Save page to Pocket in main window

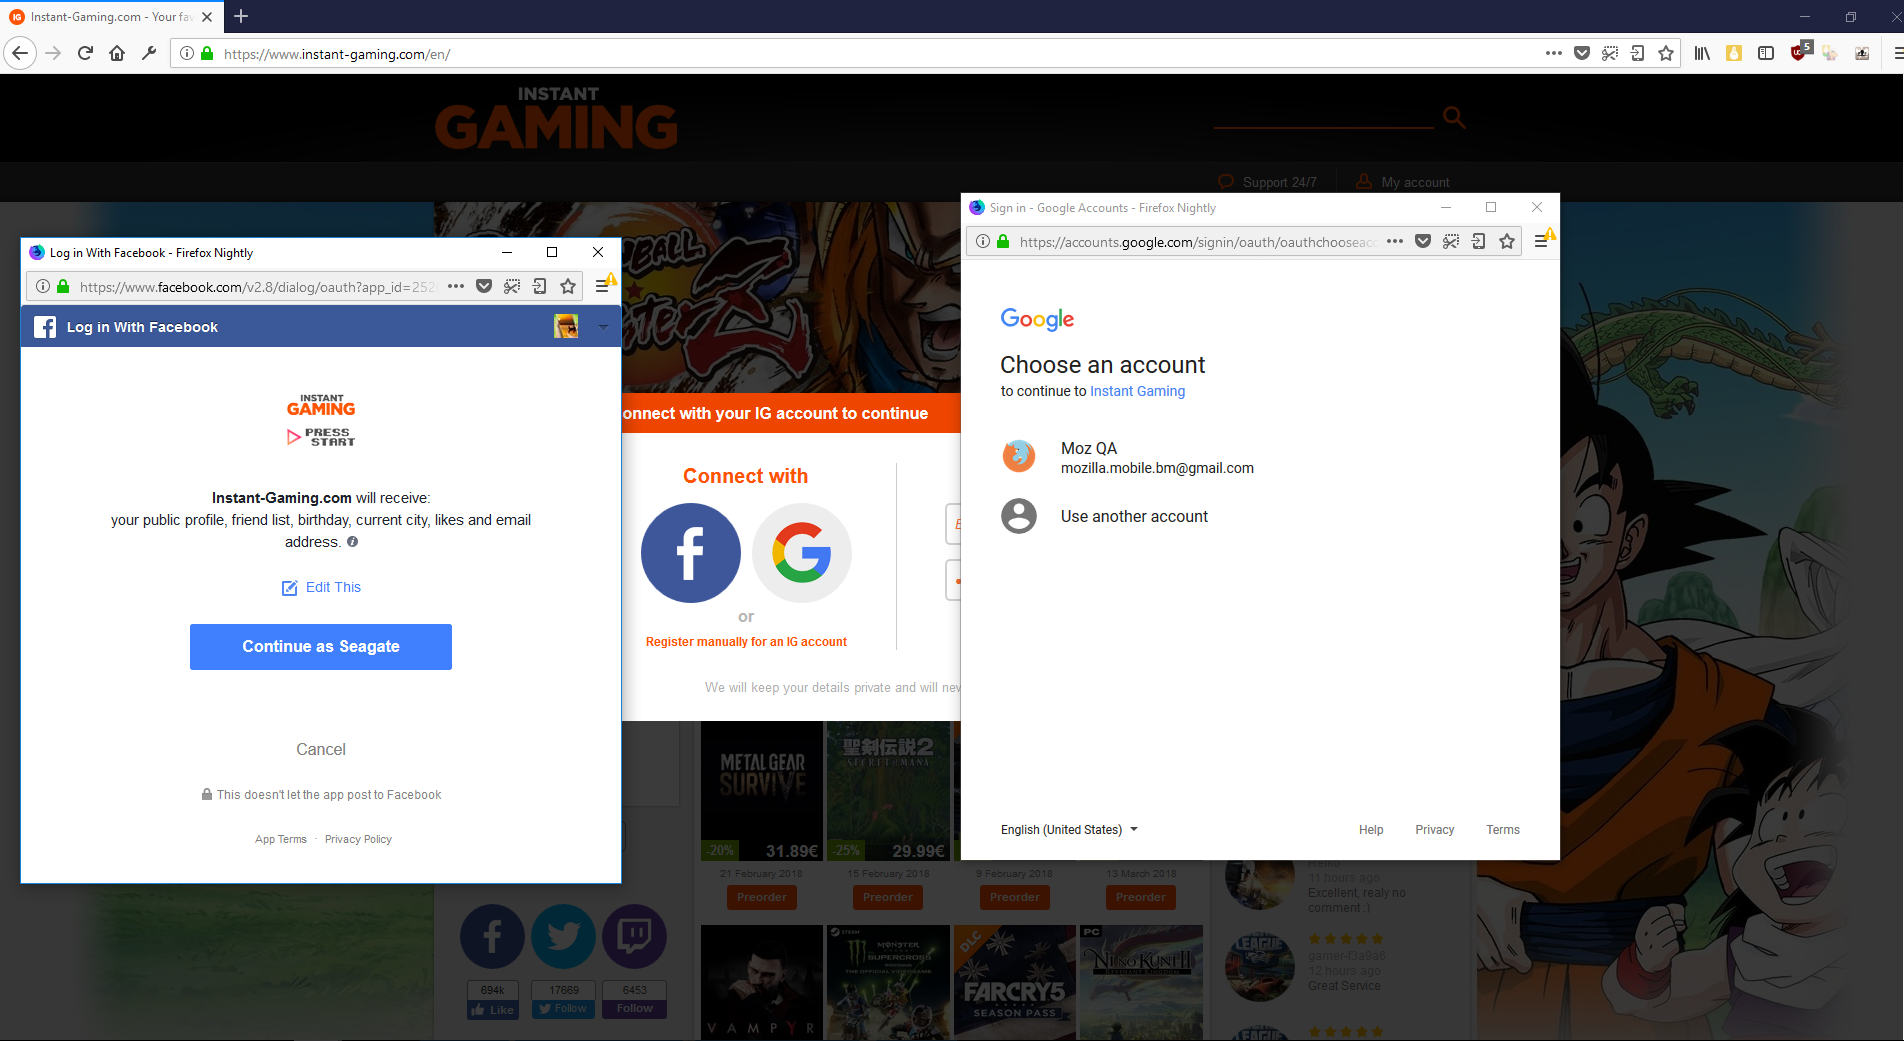pos(1582,53)
